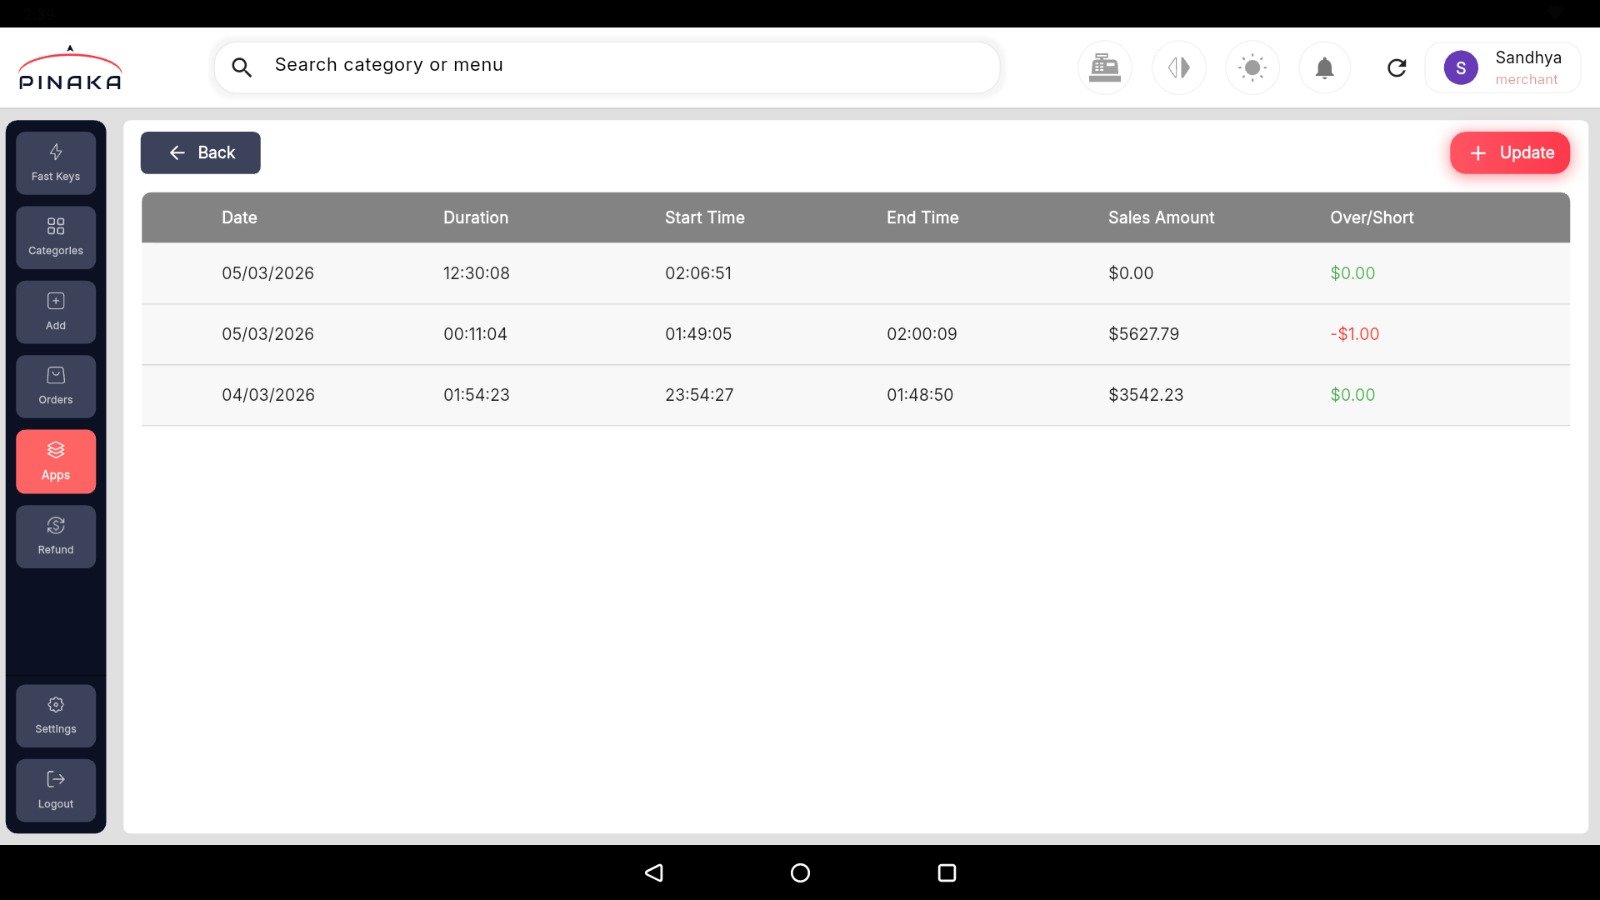Open Fast Keys in sidebar
This screenshot has height=900, width=1600.
tap(56, 163)
